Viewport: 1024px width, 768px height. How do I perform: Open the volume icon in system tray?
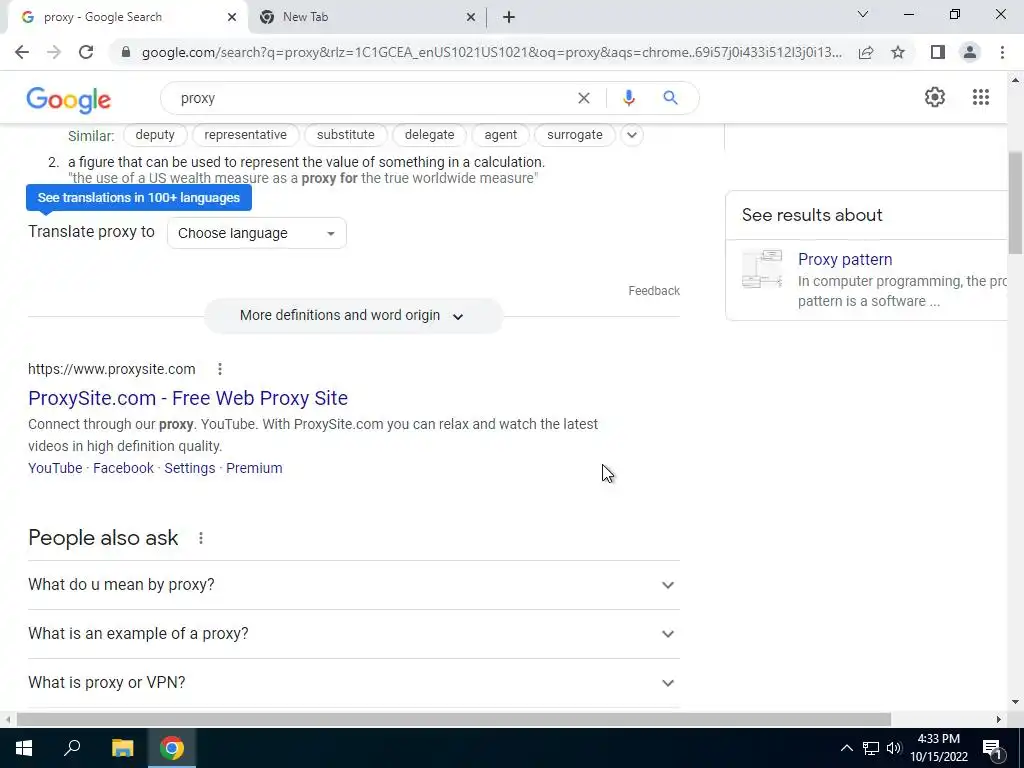tap(894, 748)
